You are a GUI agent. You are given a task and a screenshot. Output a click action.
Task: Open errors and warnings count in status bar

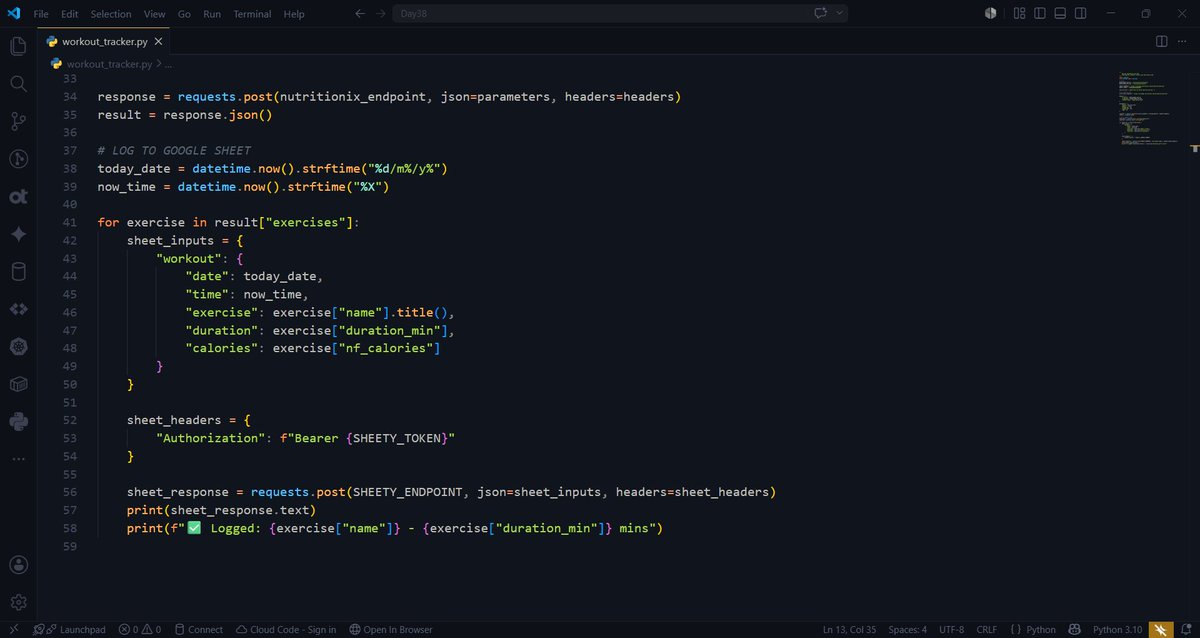140,629
